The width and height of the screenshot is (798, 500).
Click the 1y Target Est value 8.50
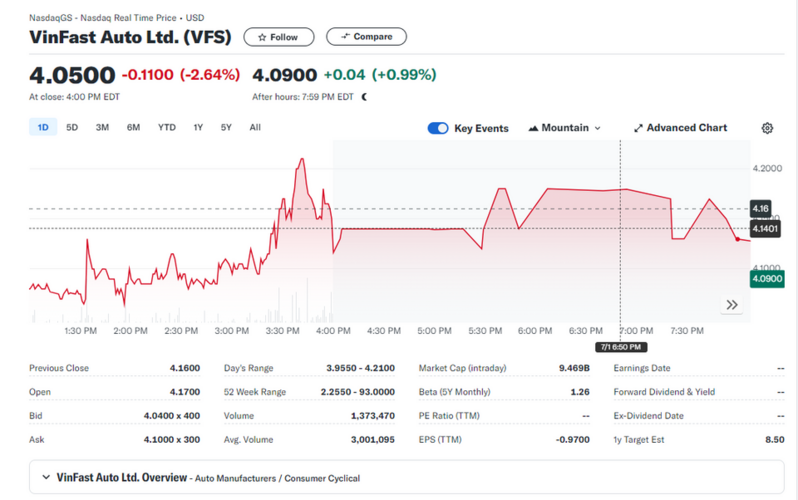pos(775,440)
